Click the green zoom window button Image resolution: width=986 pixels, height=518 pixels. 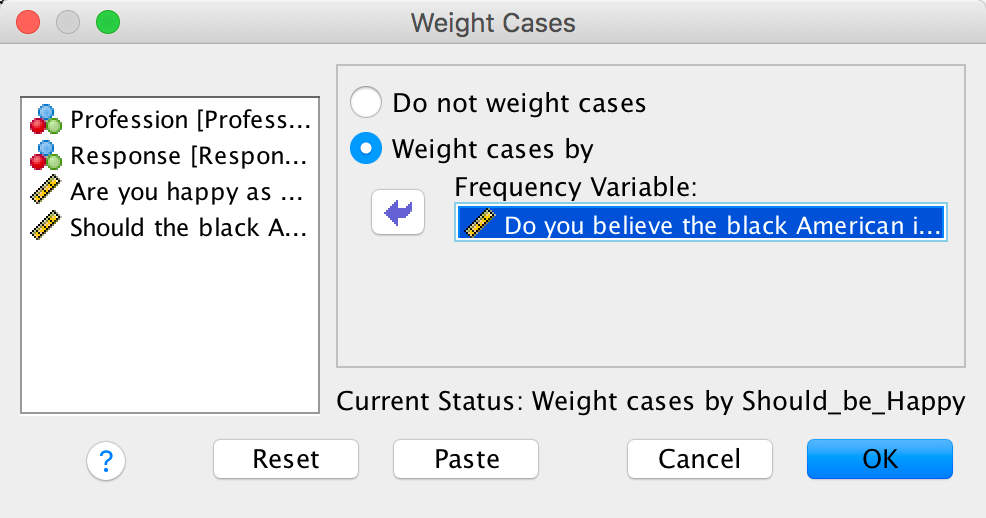[x=107, y=22]
